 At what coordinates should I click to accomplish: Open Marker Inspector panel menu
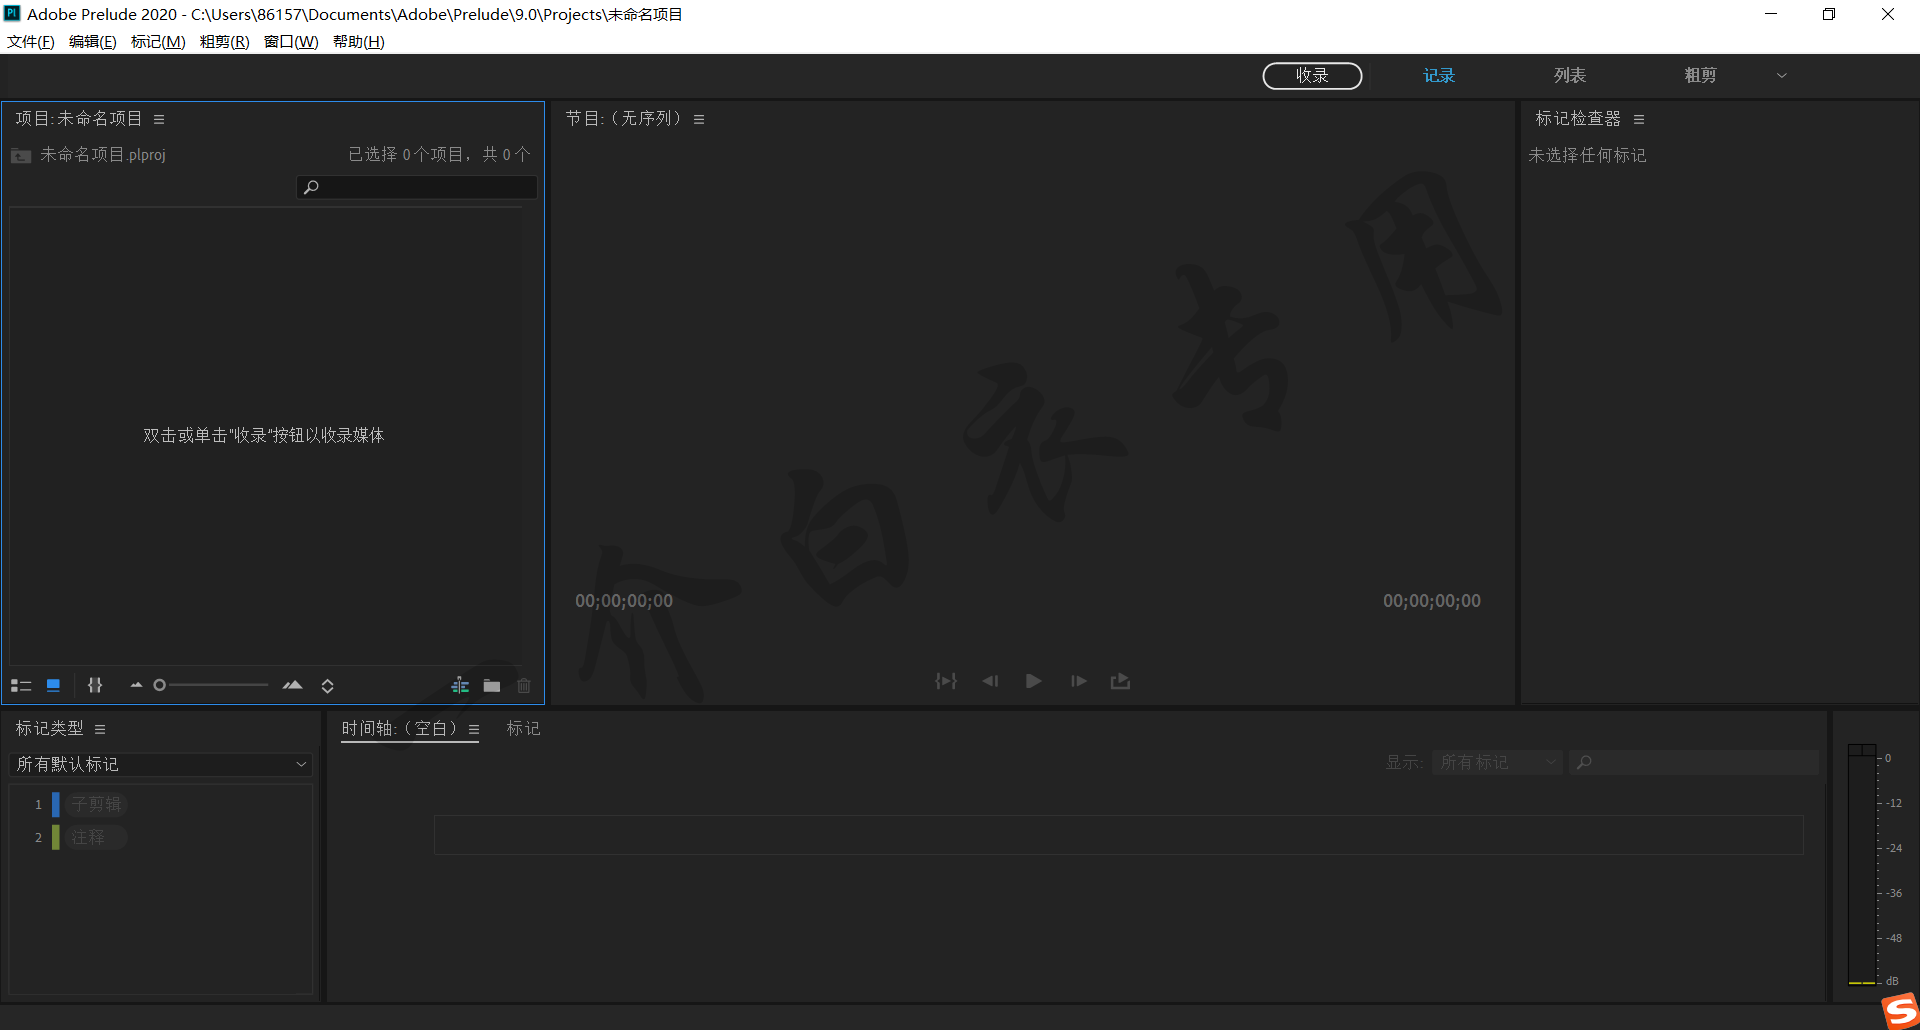1639,119
